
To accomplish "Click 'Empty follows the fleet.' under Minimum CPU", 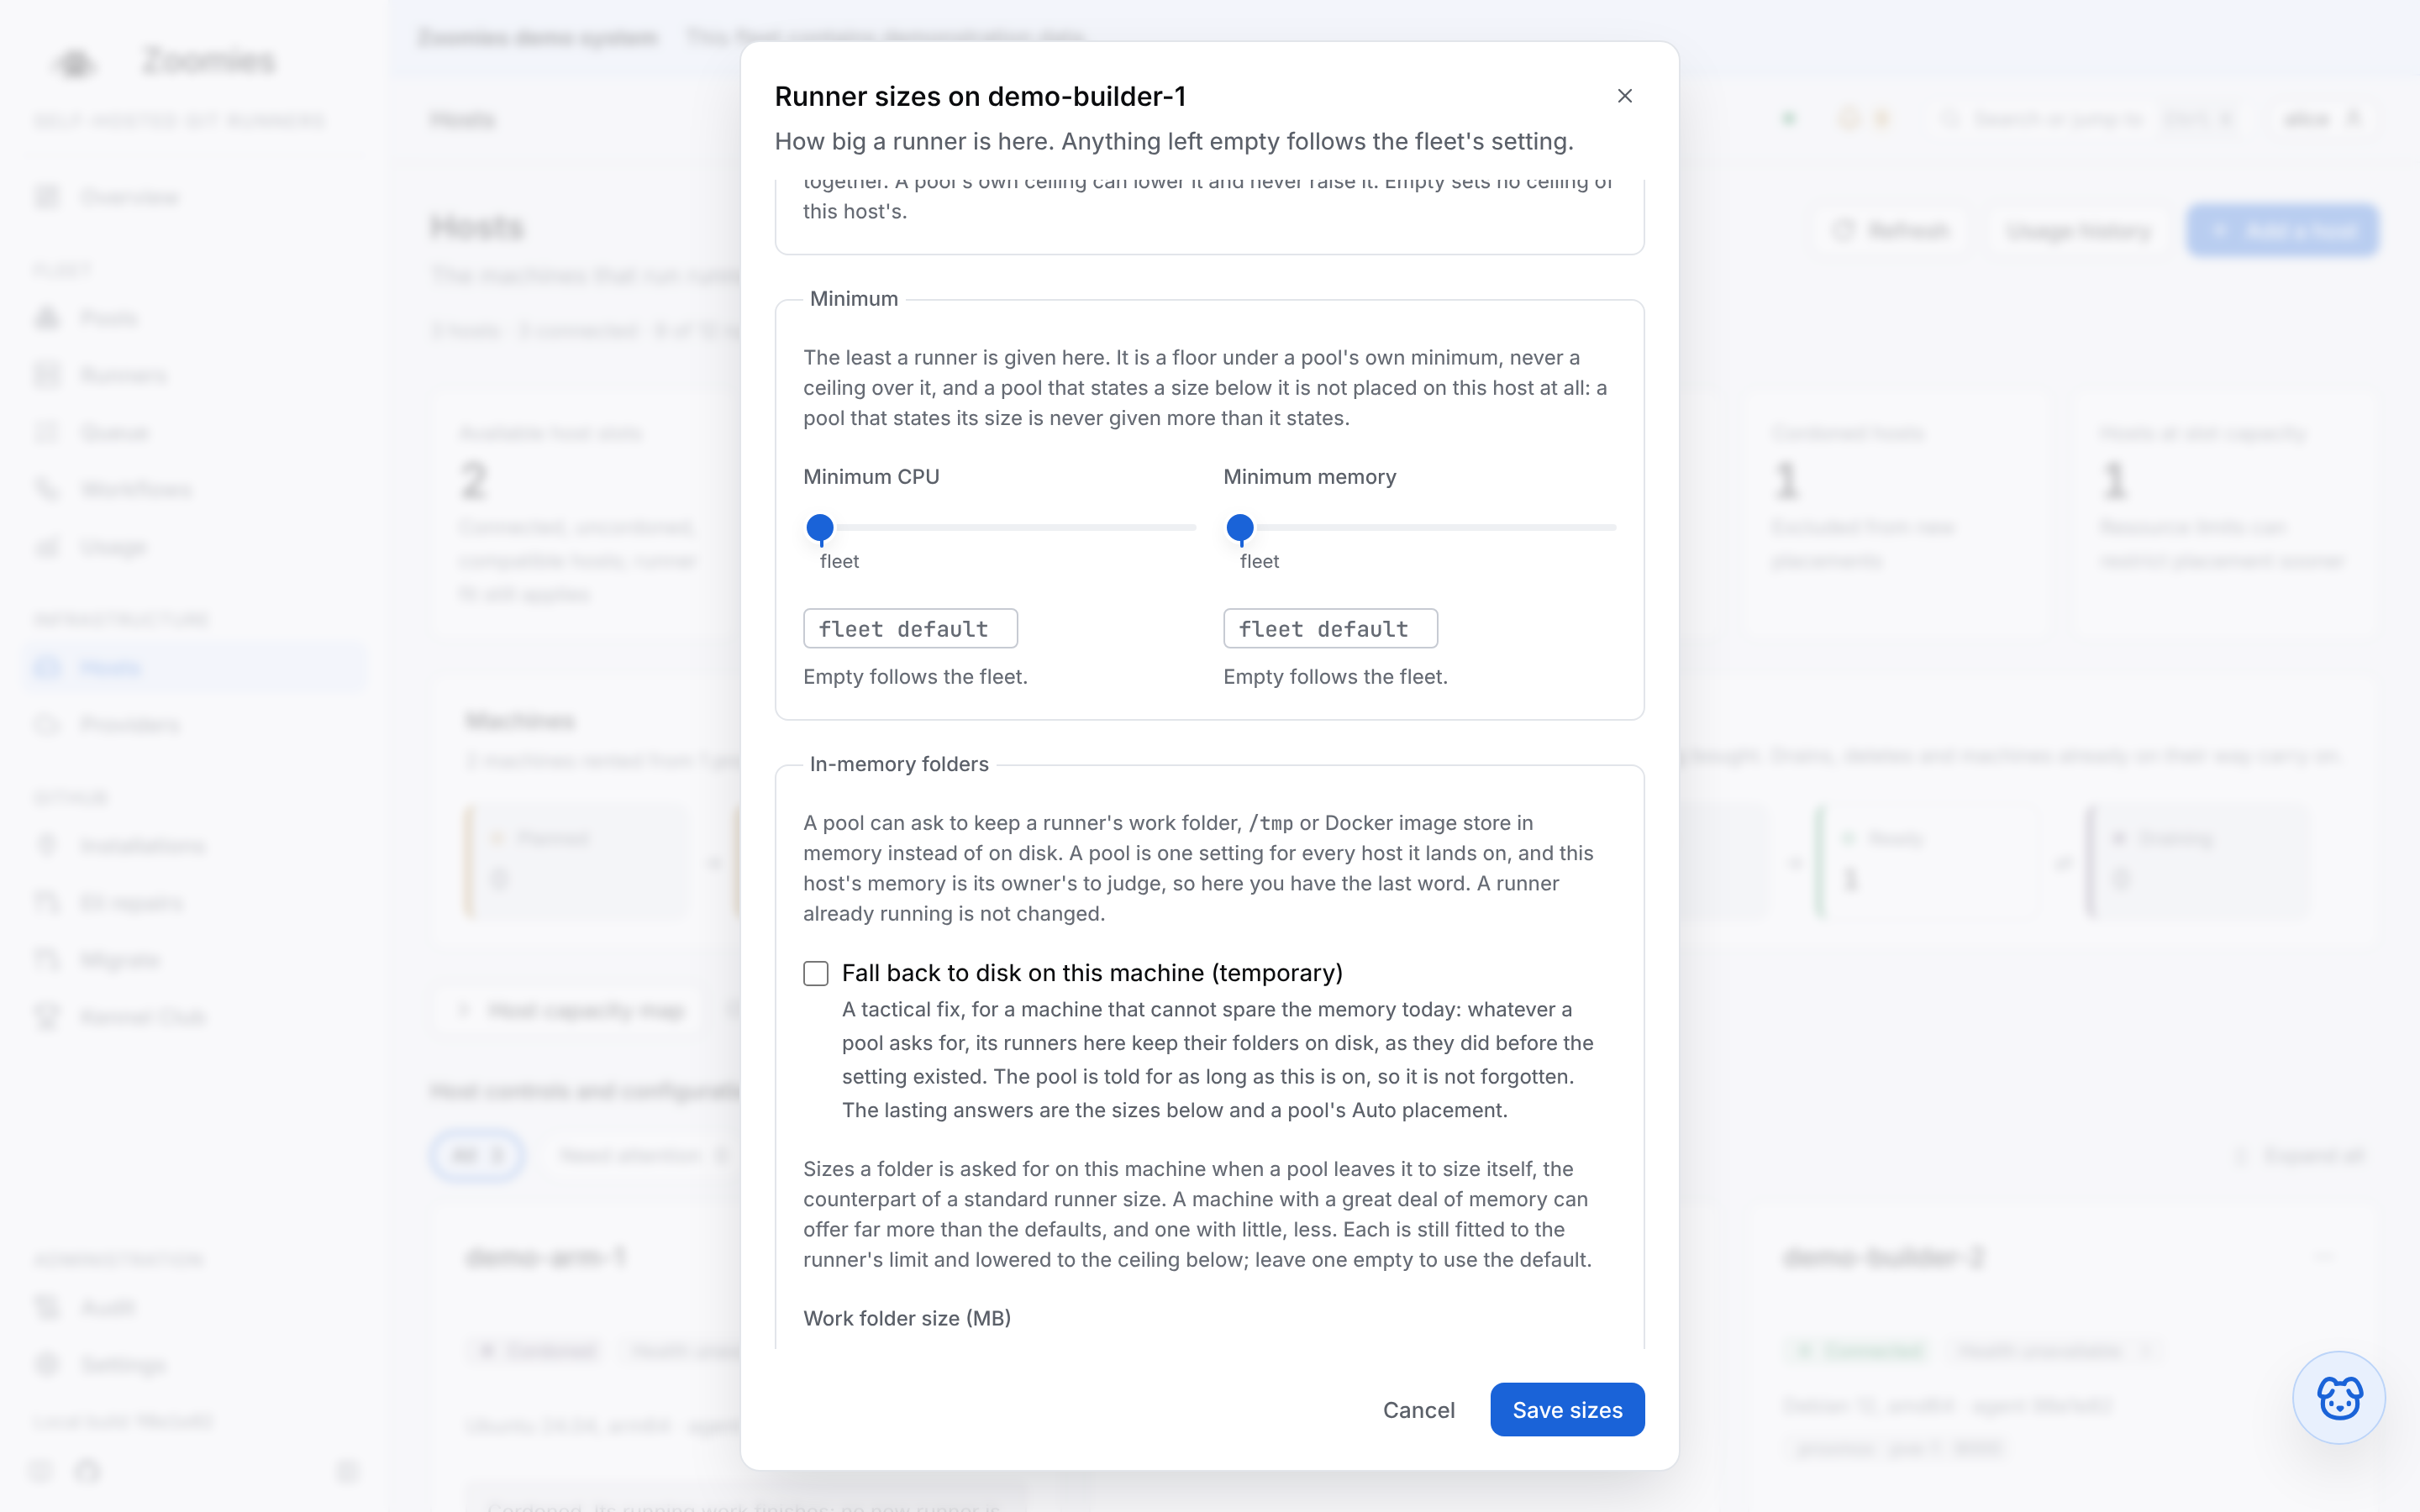I will pos(915,677).
